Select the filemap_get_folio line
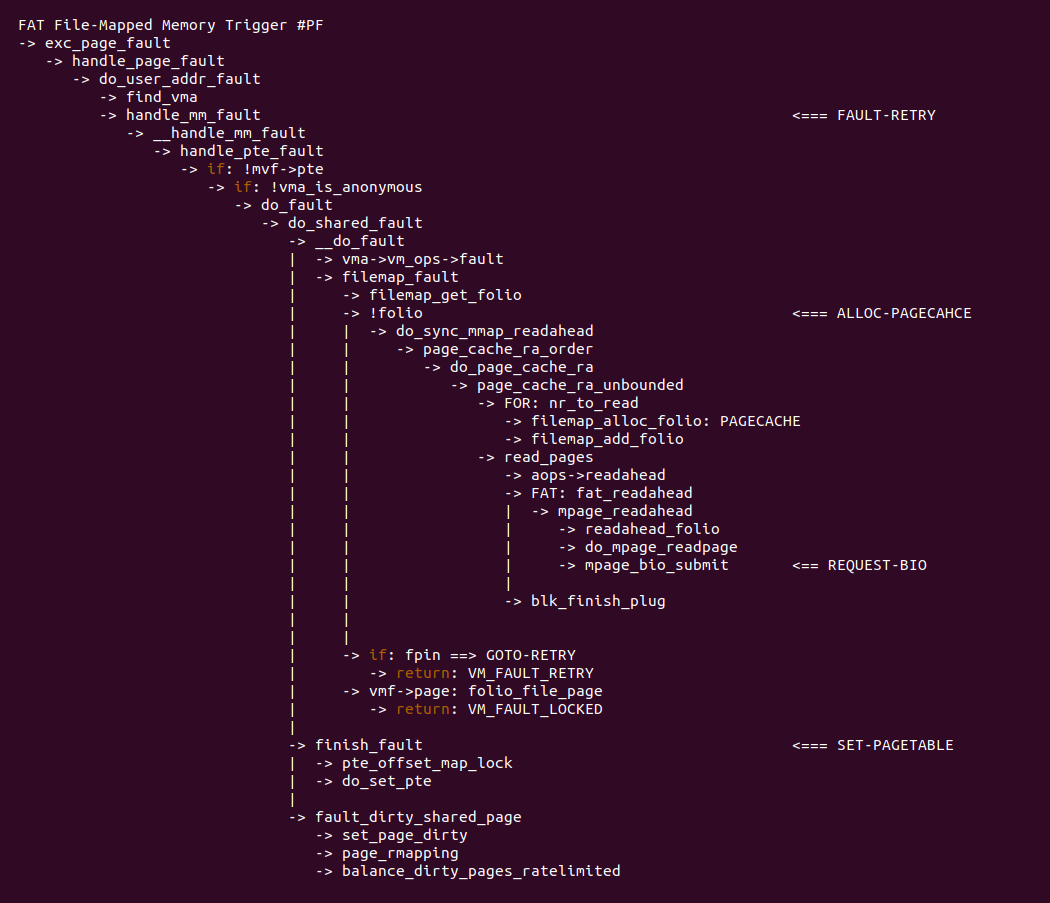1050x903 pixels. 445,295
